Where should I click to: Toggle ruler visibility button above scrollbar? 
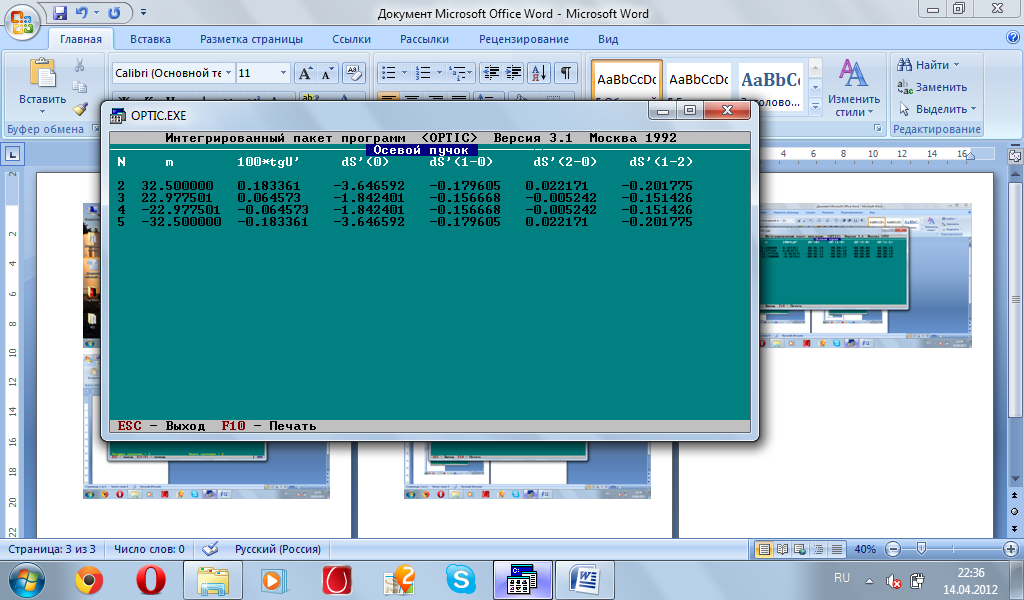[1015, 155]
